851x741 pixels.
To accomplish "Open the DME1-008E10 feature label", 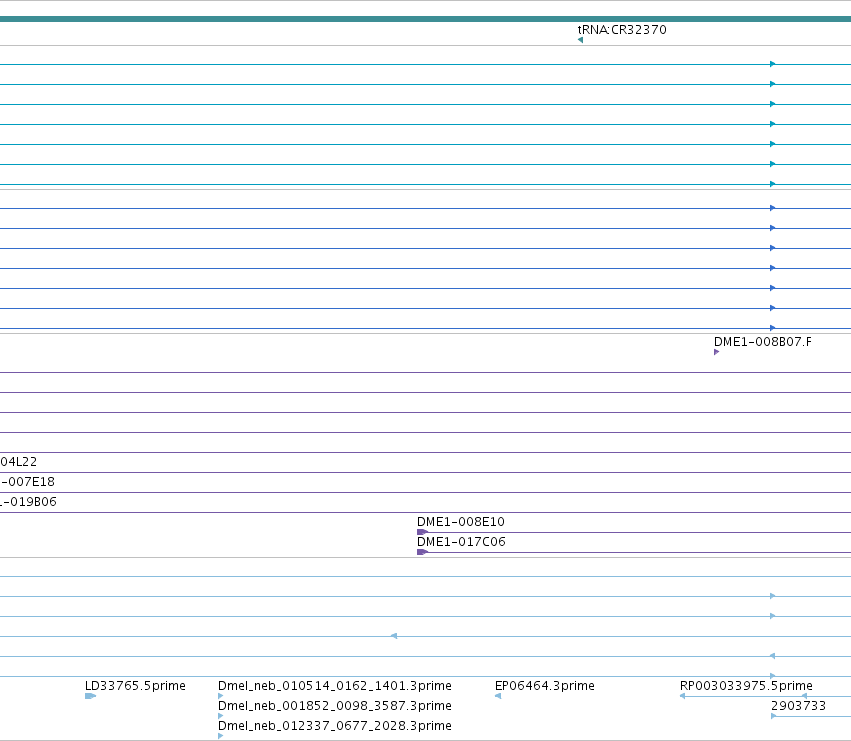I will point(461,522).
